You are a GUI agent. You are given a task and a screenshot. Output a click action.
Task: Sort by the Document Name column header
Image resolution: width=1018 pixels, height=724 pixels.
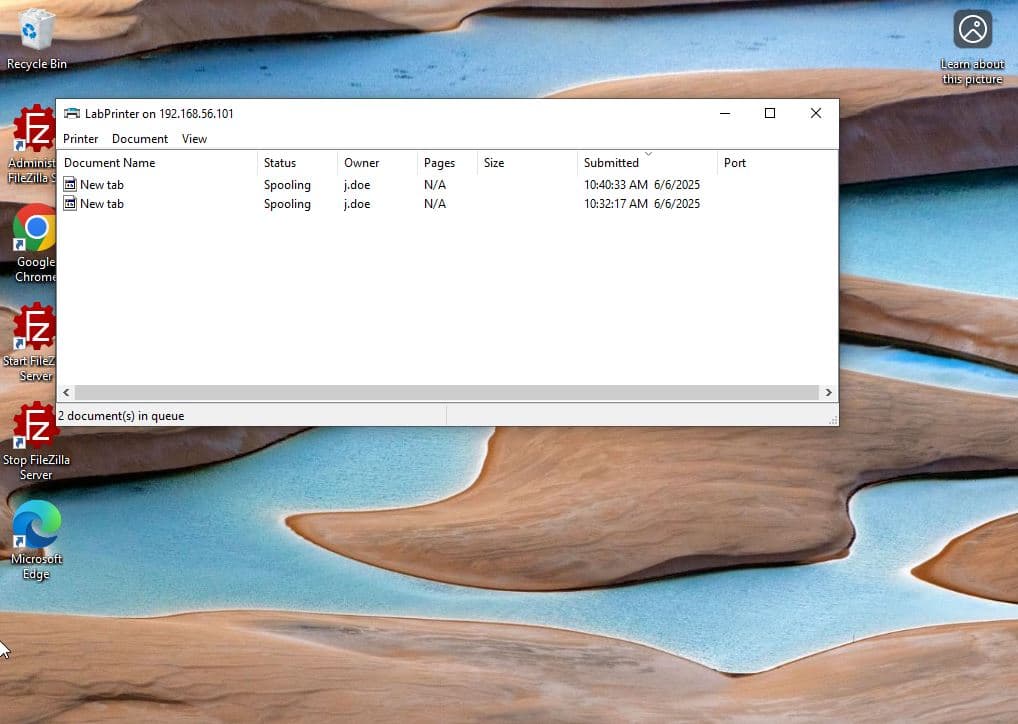point(110,163)
